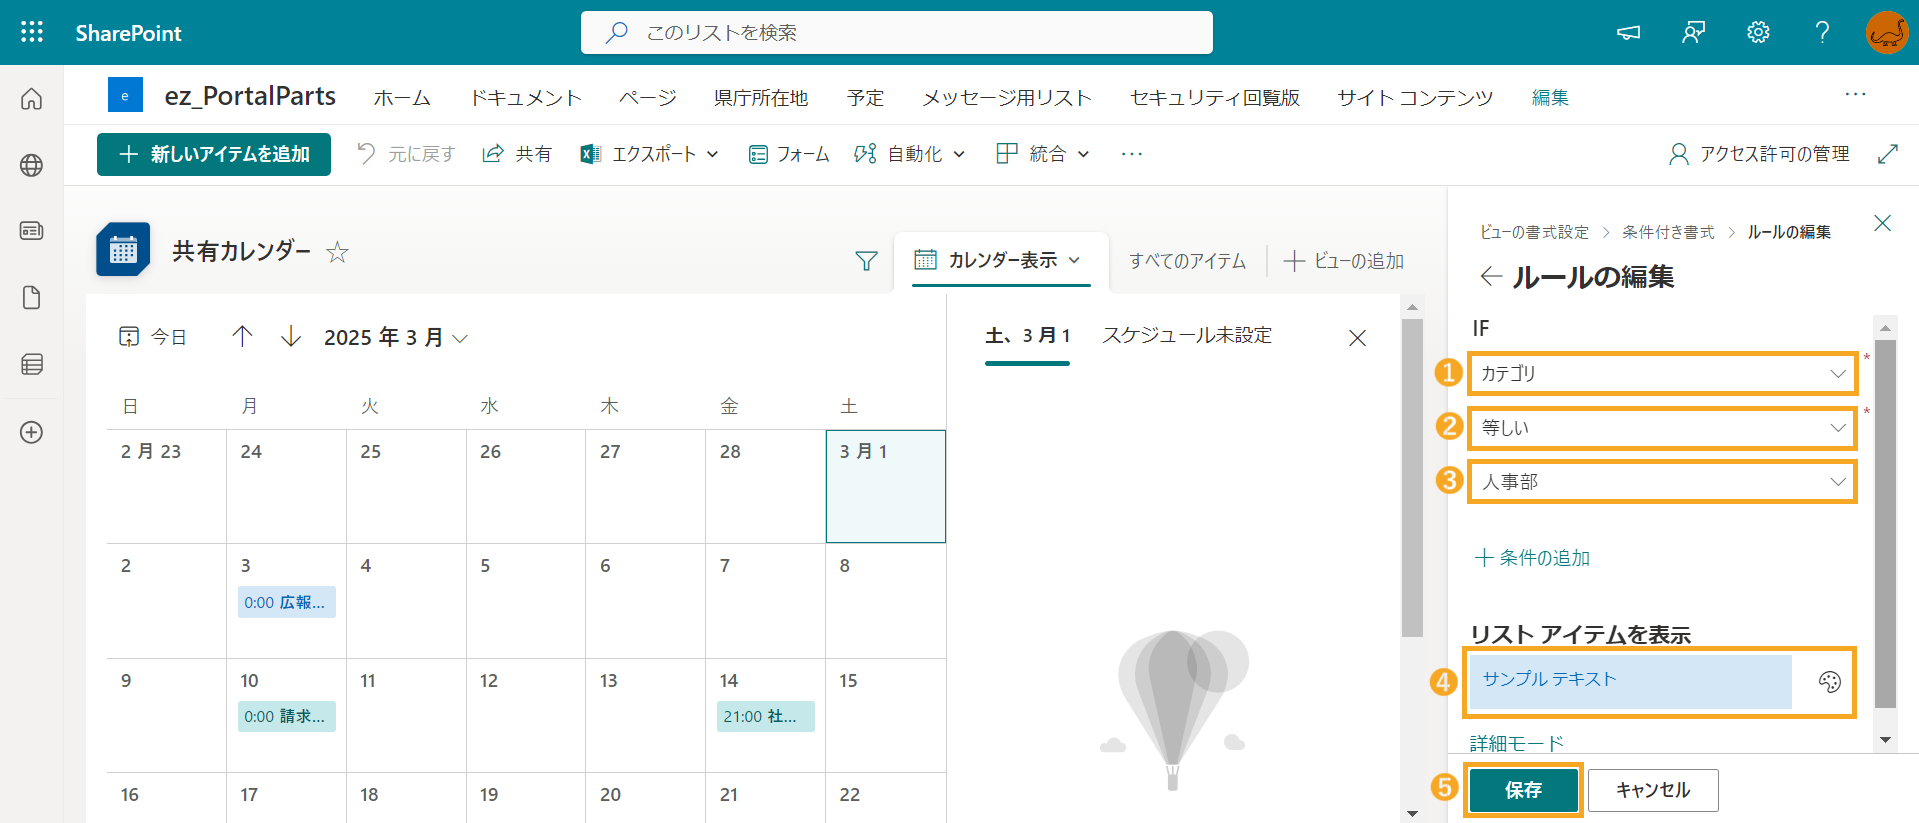The image size is (1919, 823).
Task: Click the 条件の追加 link
Action: 1532,558
